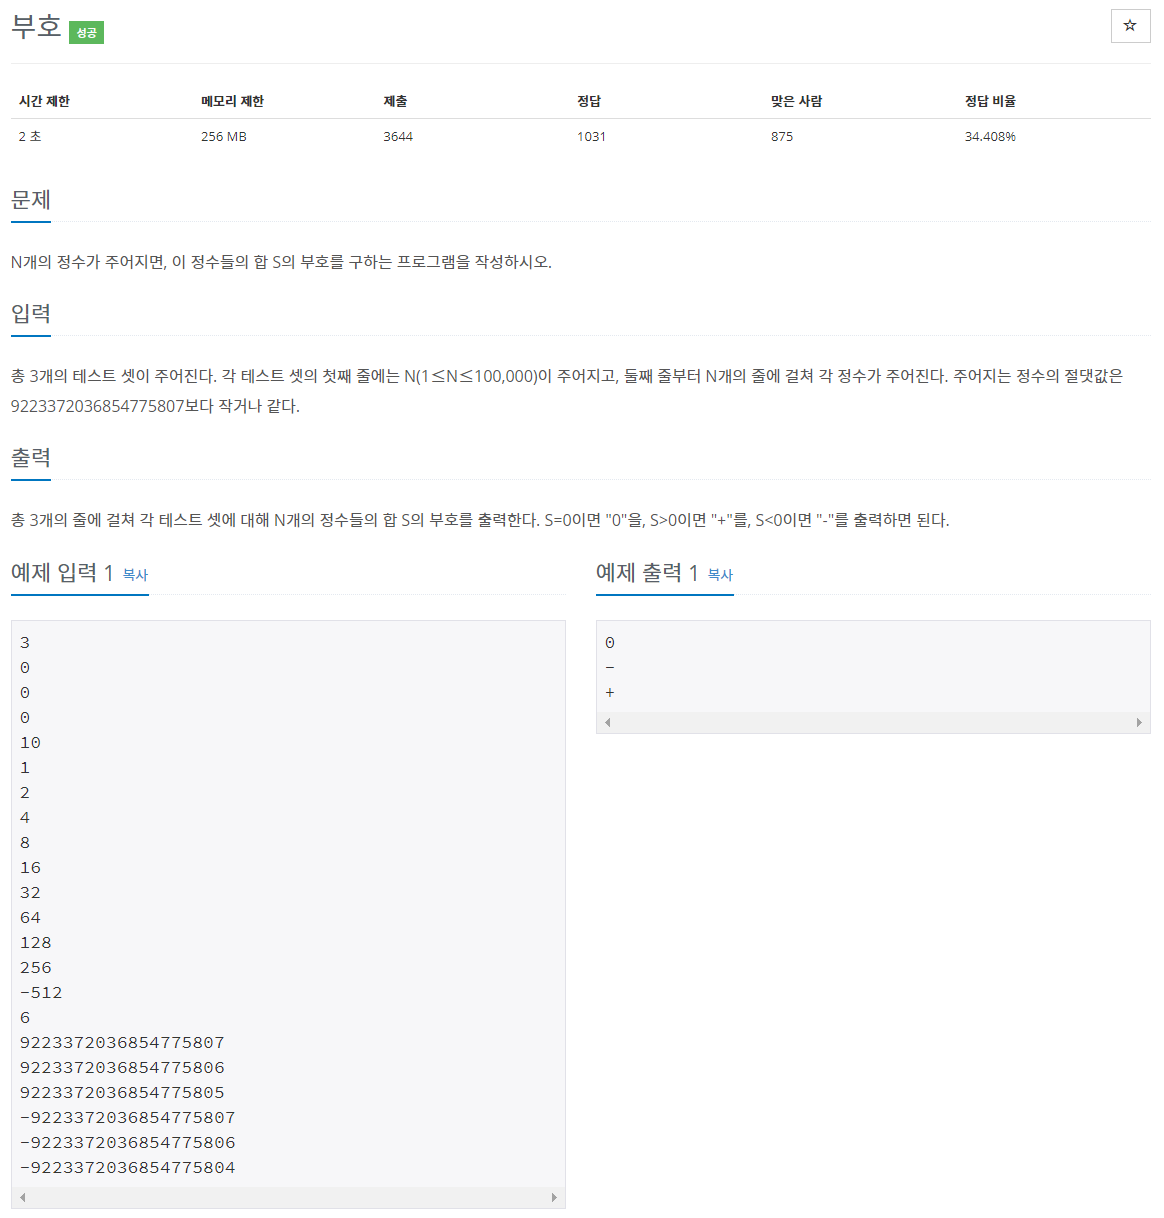Screen dimensions: 1164x1218
Task: Click the 6 line in example input
Action: tap(25, 1018)
